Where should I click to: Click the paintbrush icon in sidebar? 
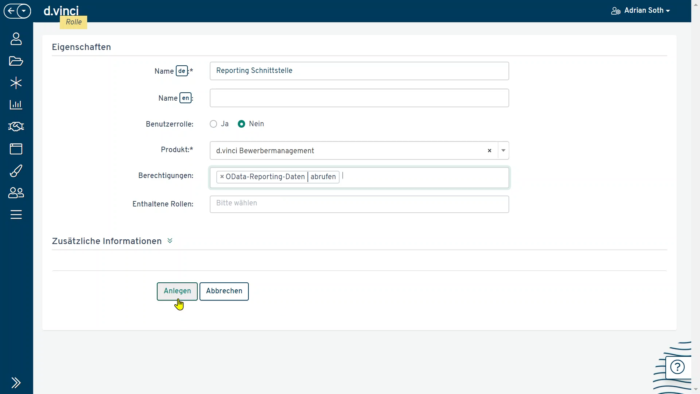(16, 170)
